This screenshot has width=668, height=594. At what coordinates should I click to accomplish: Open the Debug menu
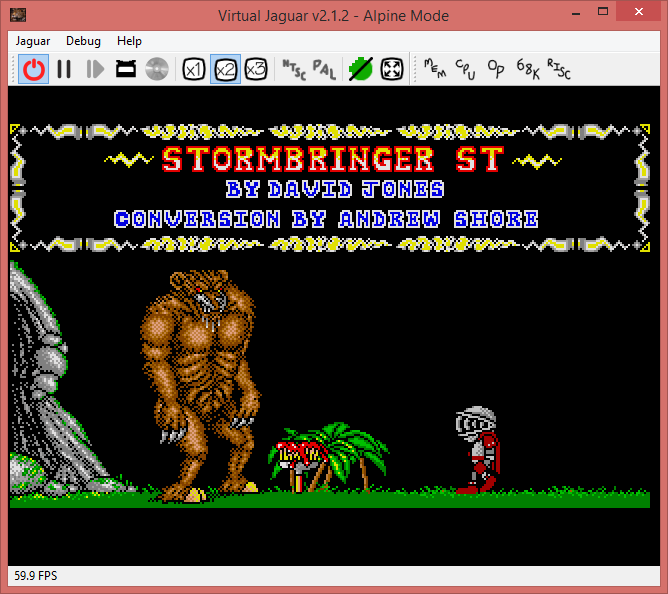click(x=83, y=41)
